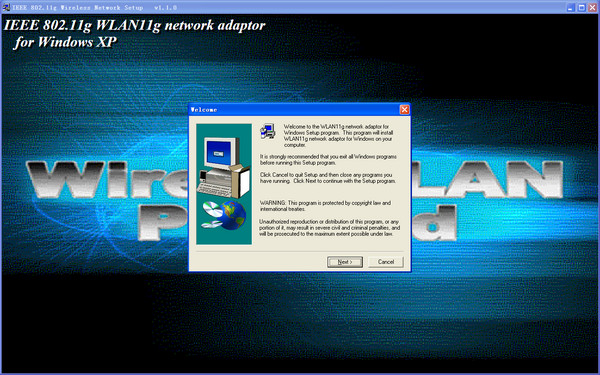Viewport: 600px width, 375px height.
Task: Click the installer illustration of computer and globe
Action: [224, 184]
